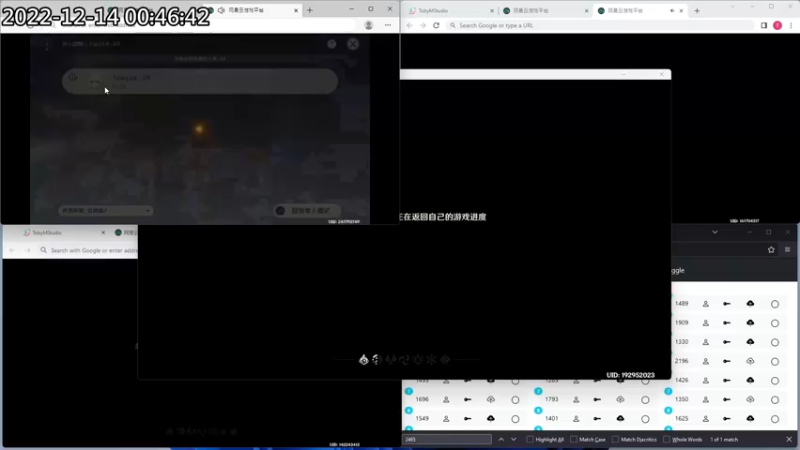Click the user icon in row 1489
This screenshot has height=450, width=800.
coord(706,304)
